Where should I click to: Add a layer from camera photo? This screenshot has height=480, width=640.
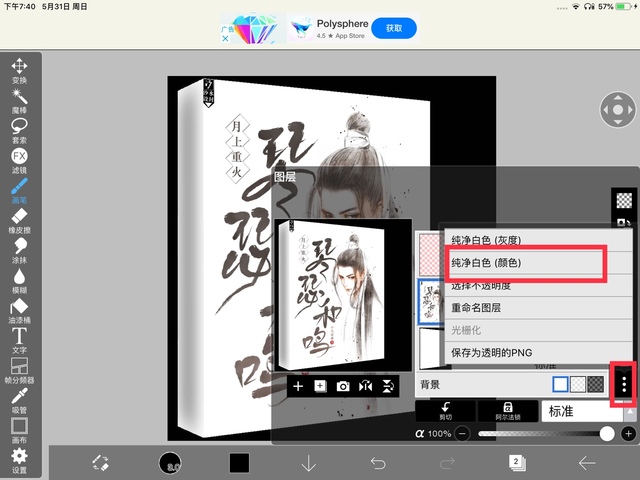[343, 386]
